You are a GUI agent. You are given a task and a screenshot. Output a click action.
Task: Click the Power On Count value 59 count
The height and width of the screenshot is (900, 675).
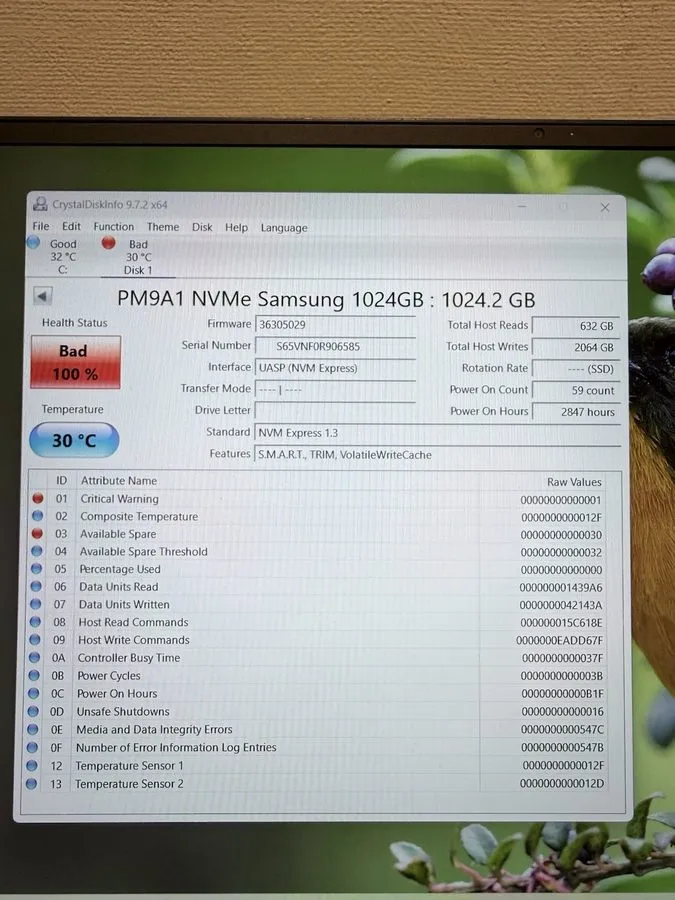click(x=576, y=390)
